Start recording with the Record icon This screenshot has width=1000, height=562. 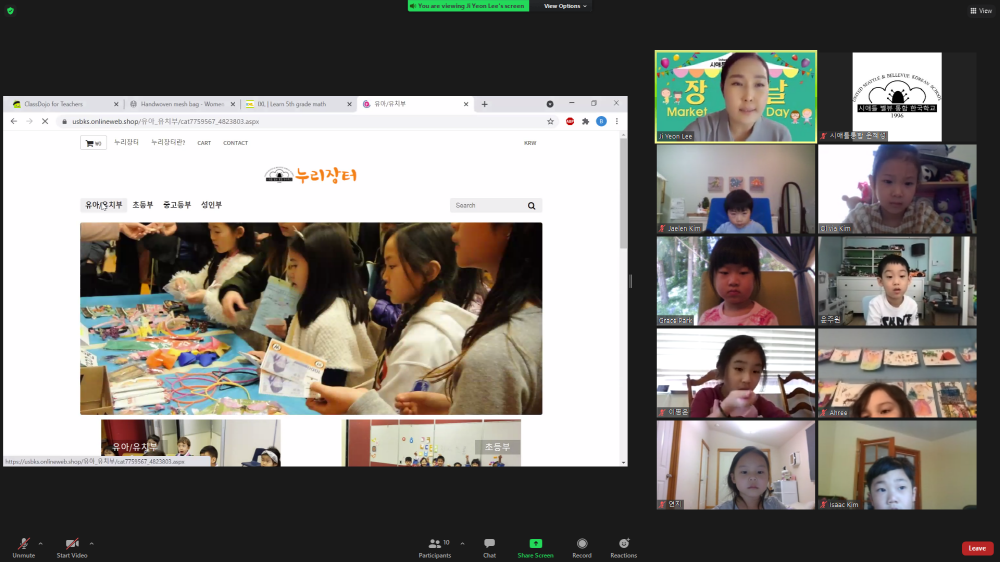tap(582, 544)
